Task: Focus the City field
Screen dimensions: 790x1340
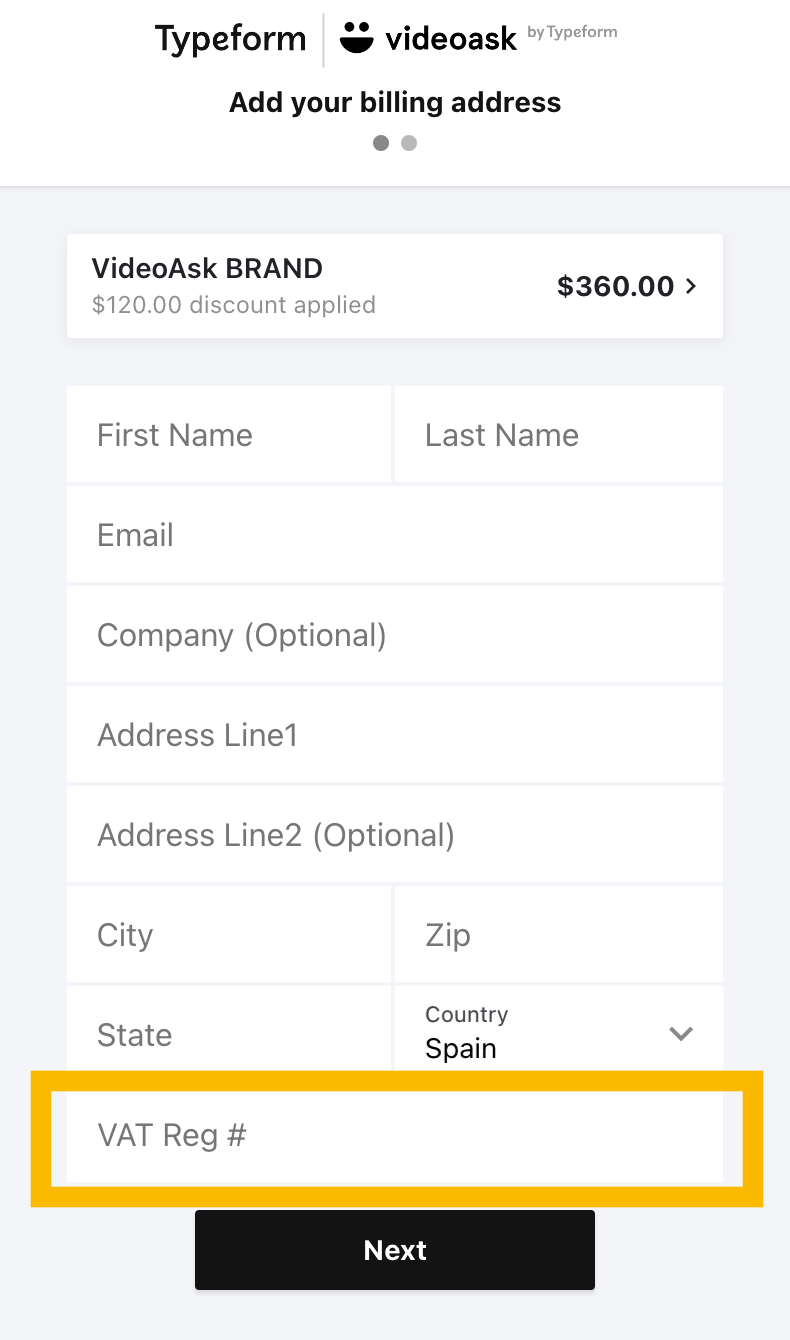Action: tap(229, 934)
